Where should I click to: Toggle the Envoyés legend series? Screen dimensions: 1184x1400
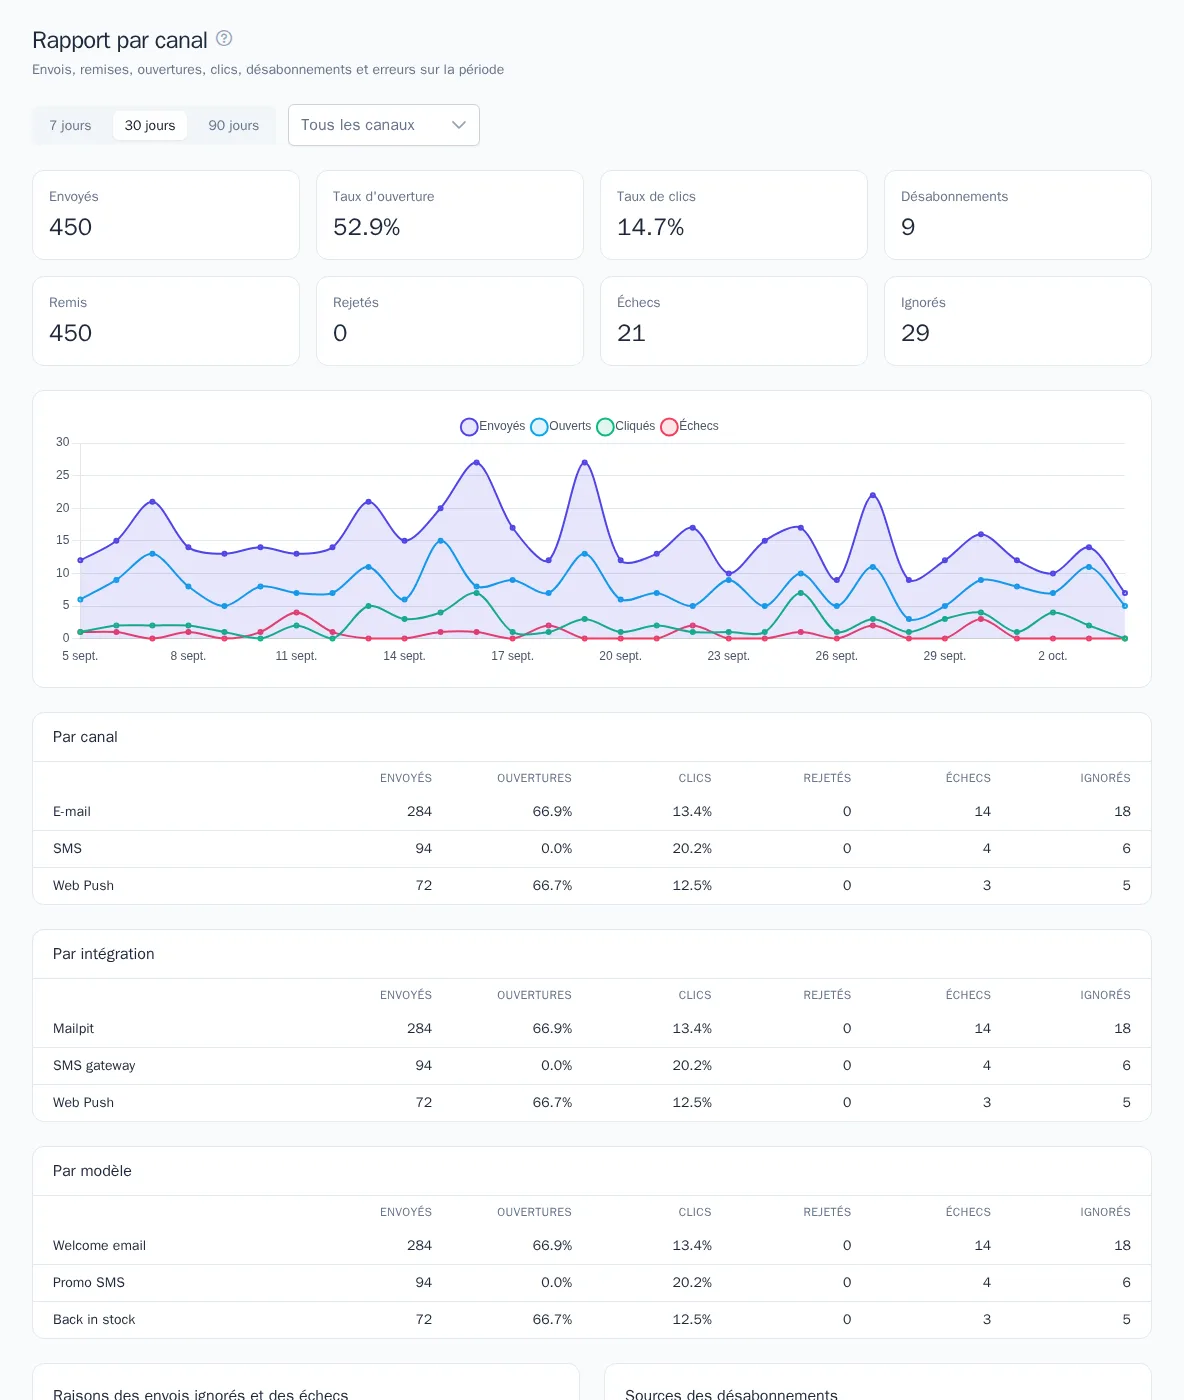coord(492,426)
